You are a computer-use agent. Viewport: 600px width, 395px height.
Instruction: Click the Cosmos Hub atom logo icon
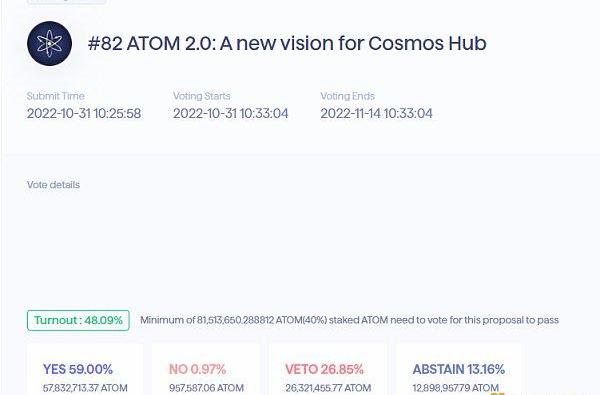pos(49,43)
